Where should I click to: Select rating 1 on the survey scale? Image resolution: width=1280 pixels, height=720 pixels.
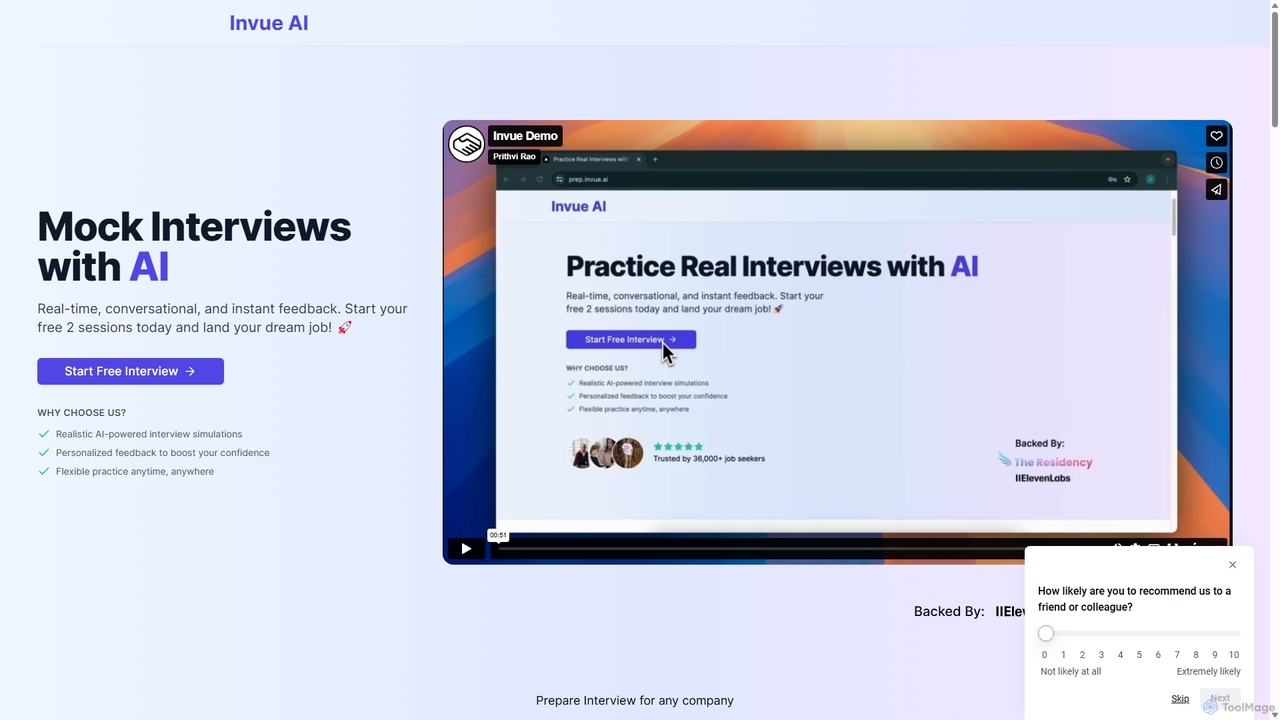(x=1063, y=655)
